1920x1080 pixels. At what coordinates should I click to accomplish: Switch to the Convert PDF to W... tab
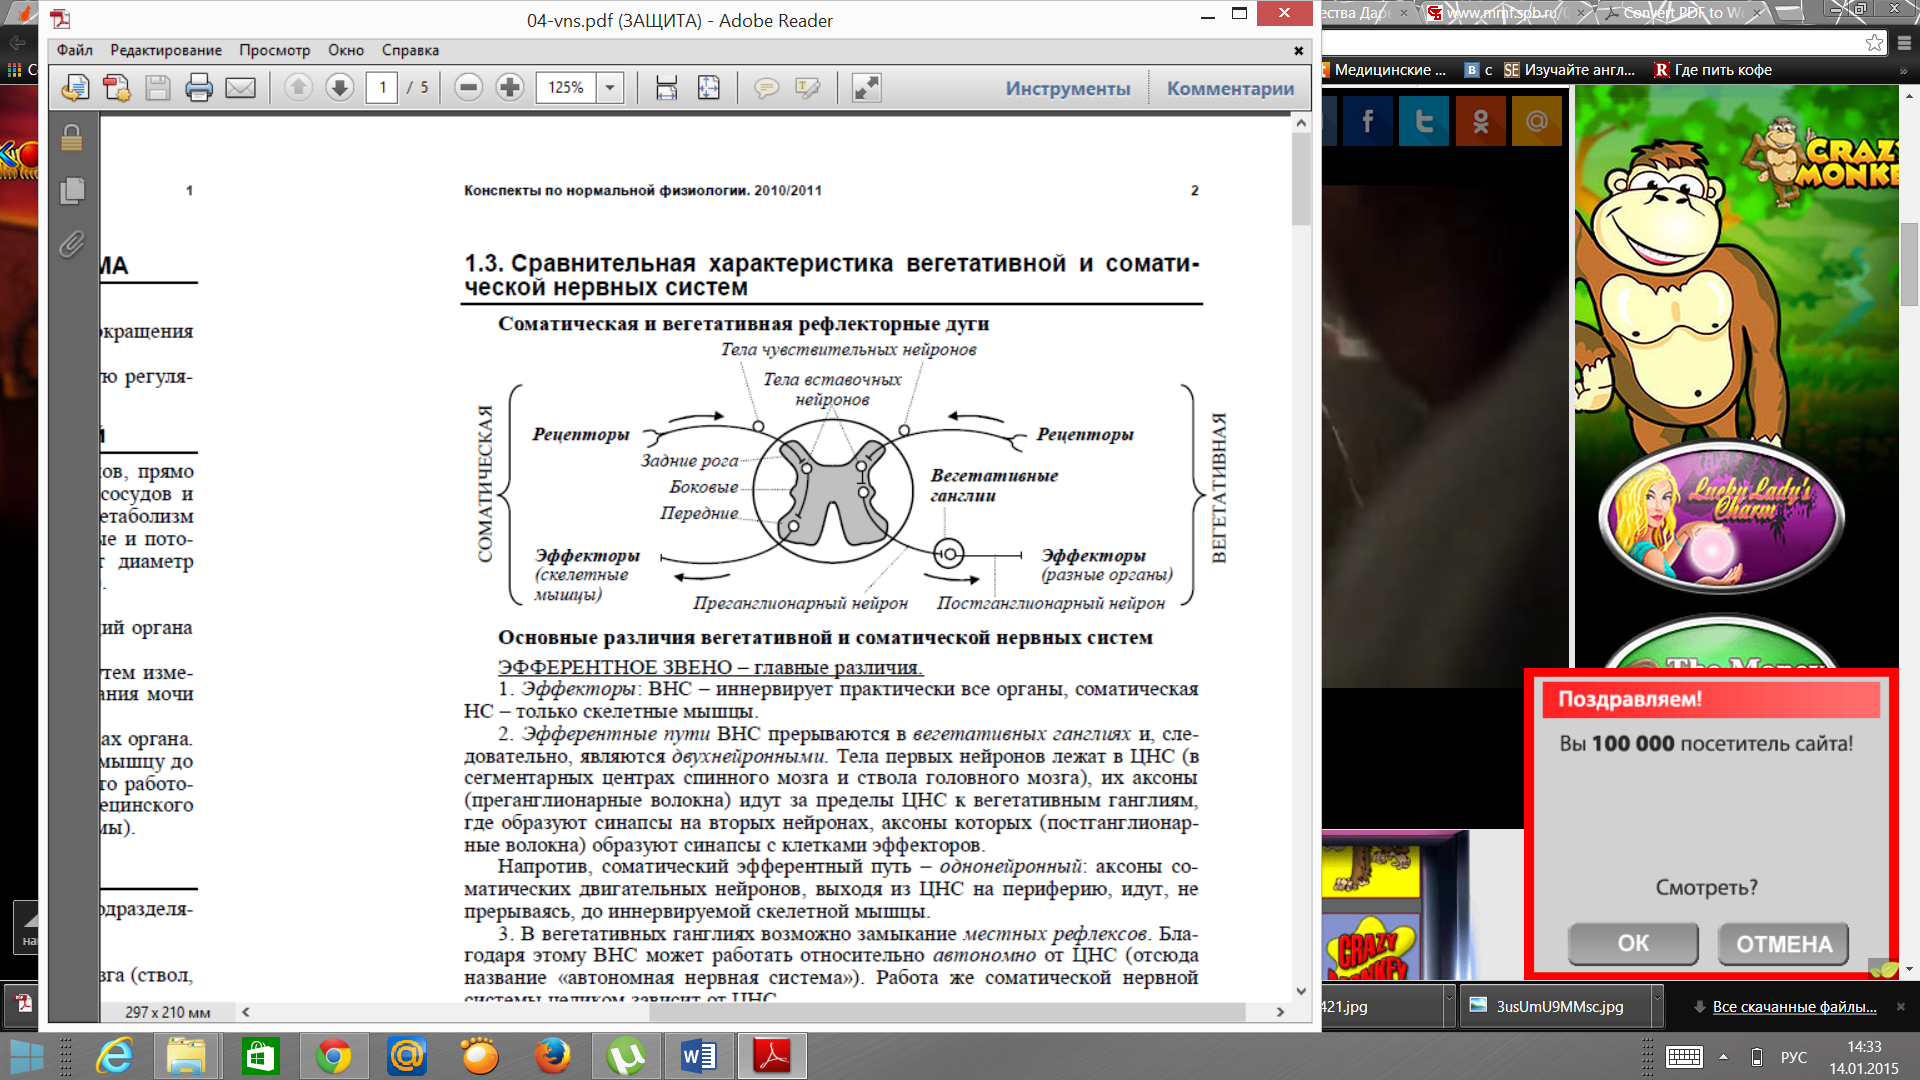1683,13
